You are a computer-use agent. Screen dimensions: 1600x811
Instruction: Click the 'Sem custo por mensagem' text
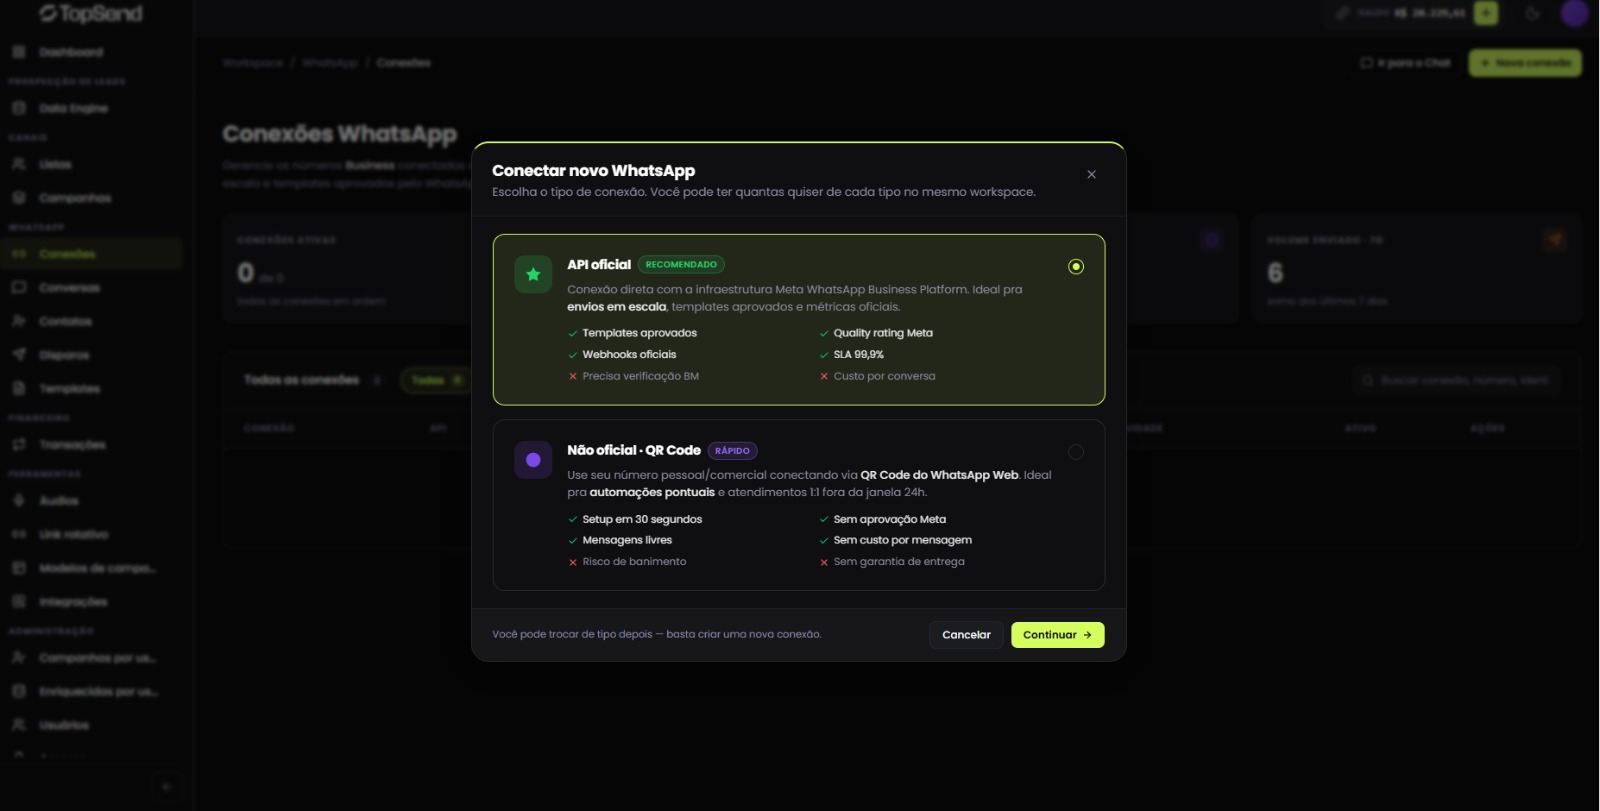(x=903, y=540)
